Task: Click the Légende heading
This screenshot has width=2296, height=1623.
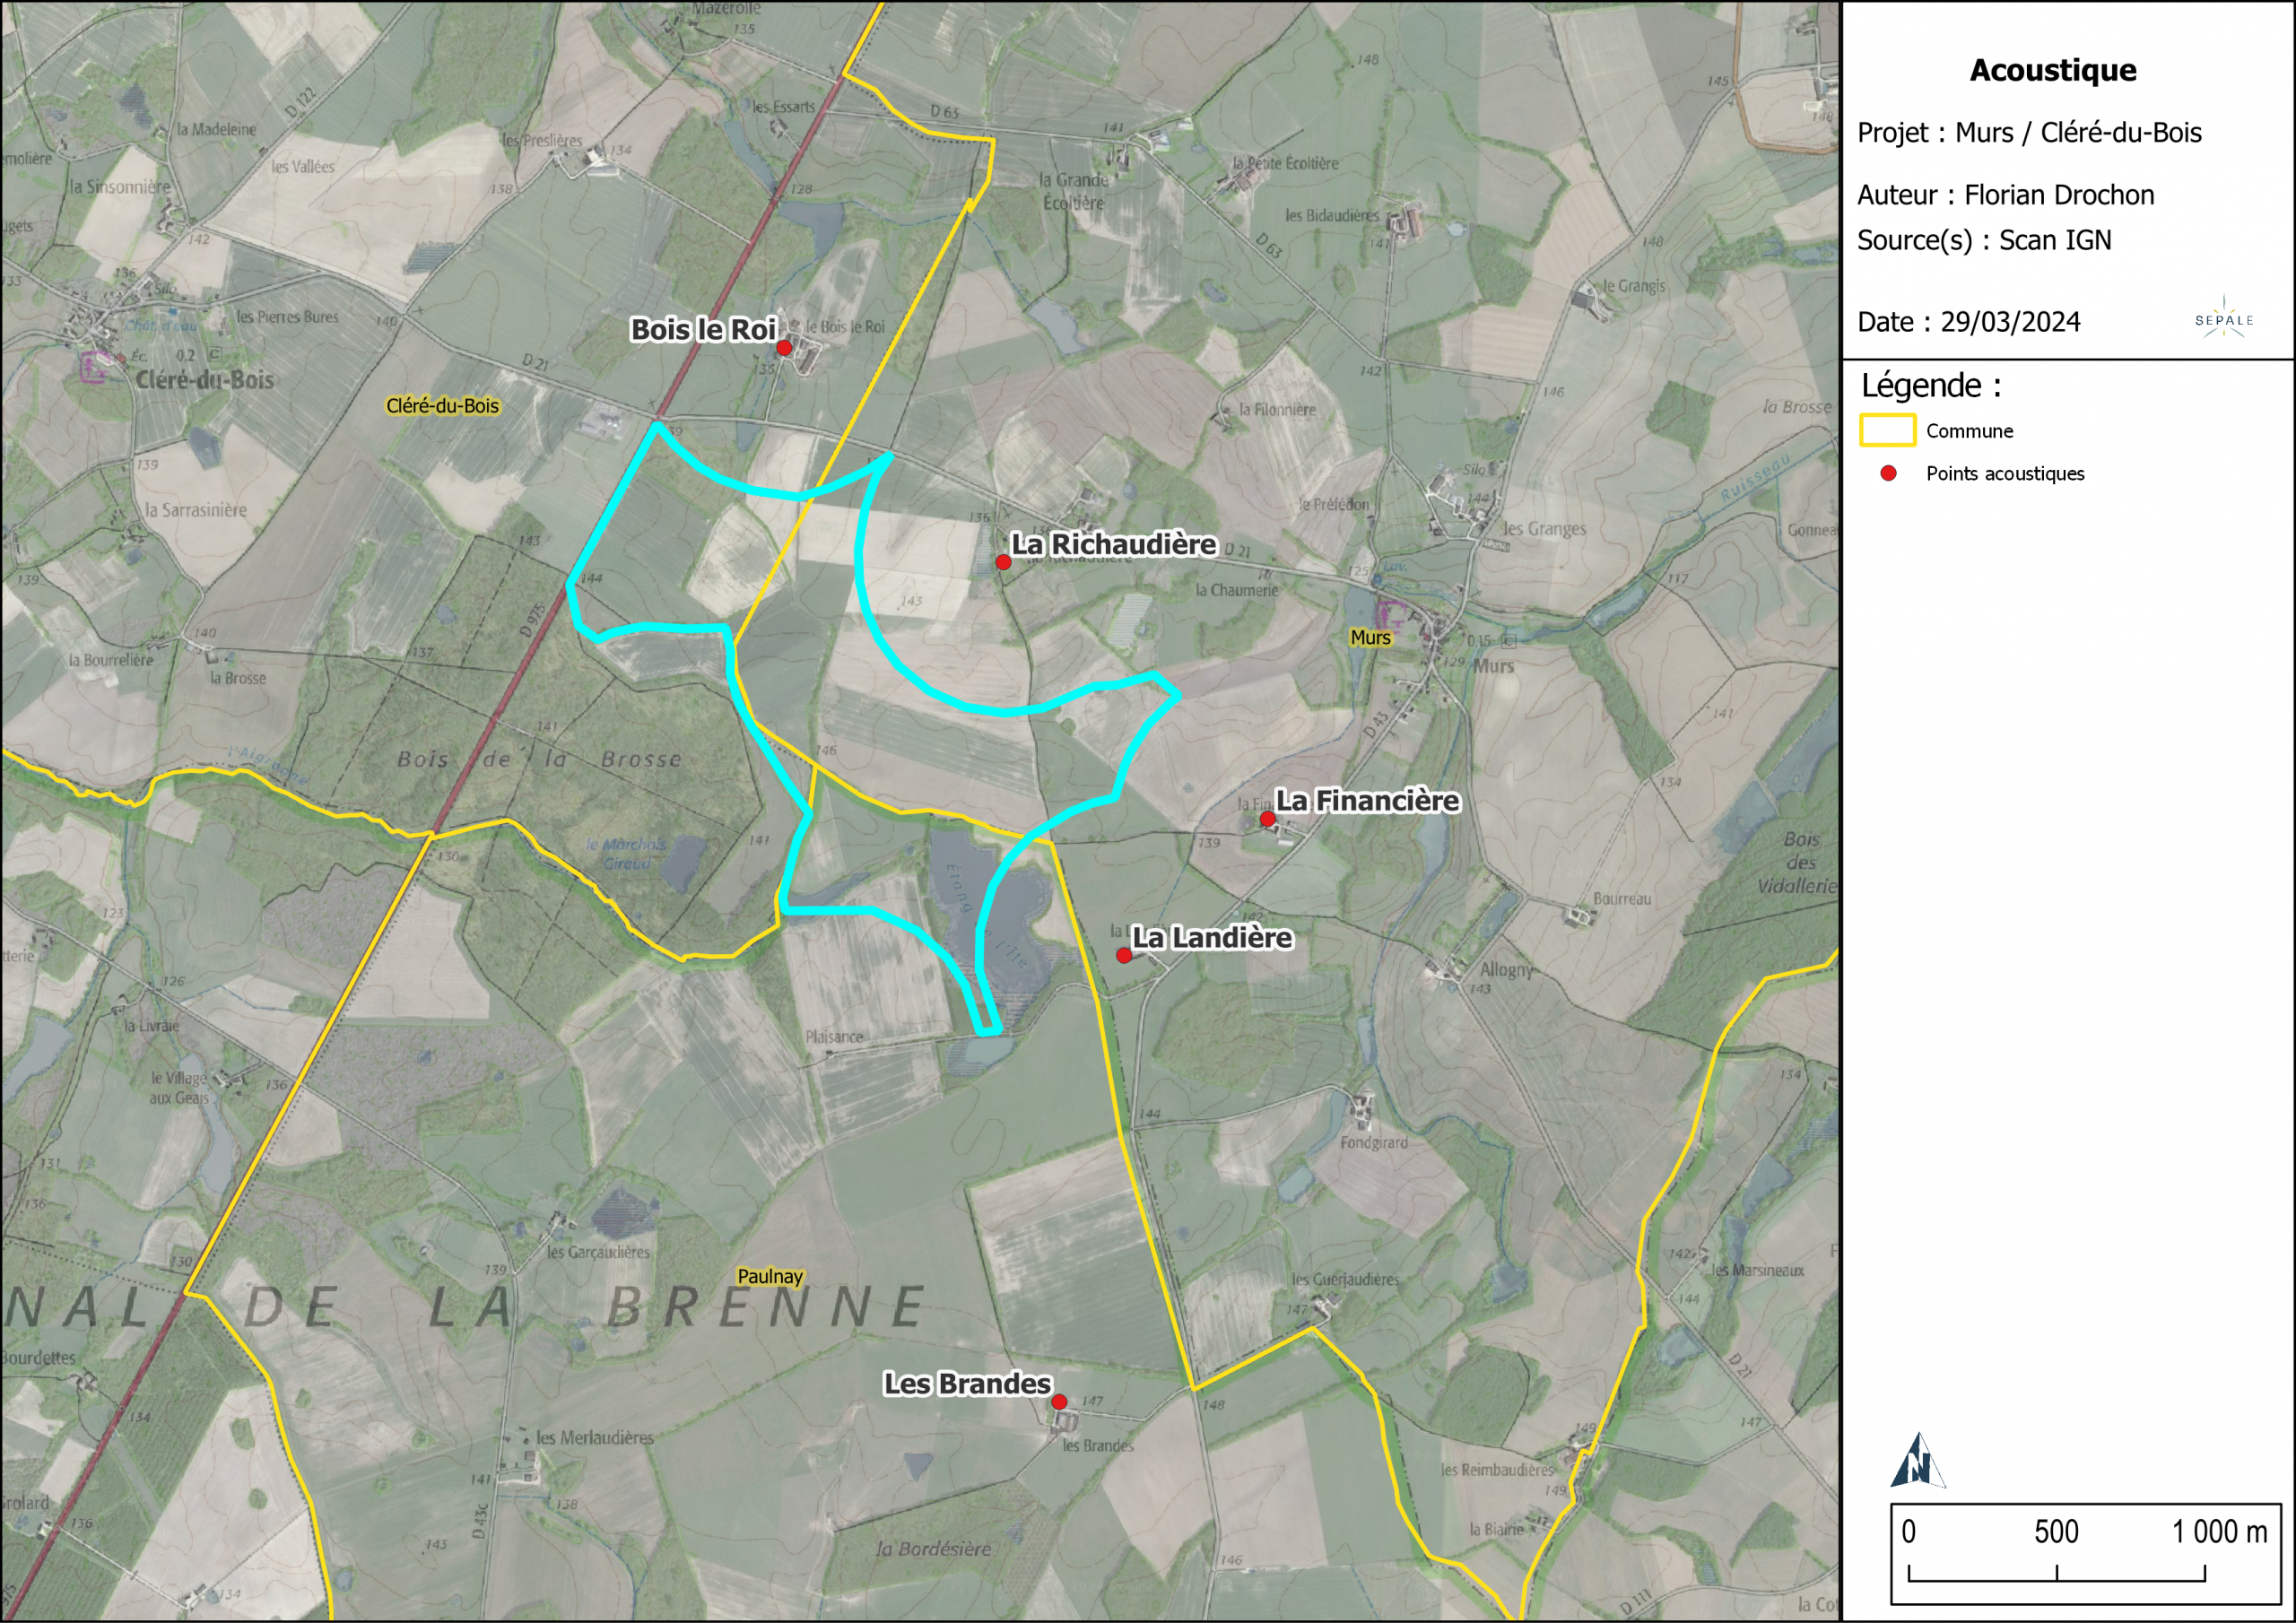Action: pos(1931,385)
